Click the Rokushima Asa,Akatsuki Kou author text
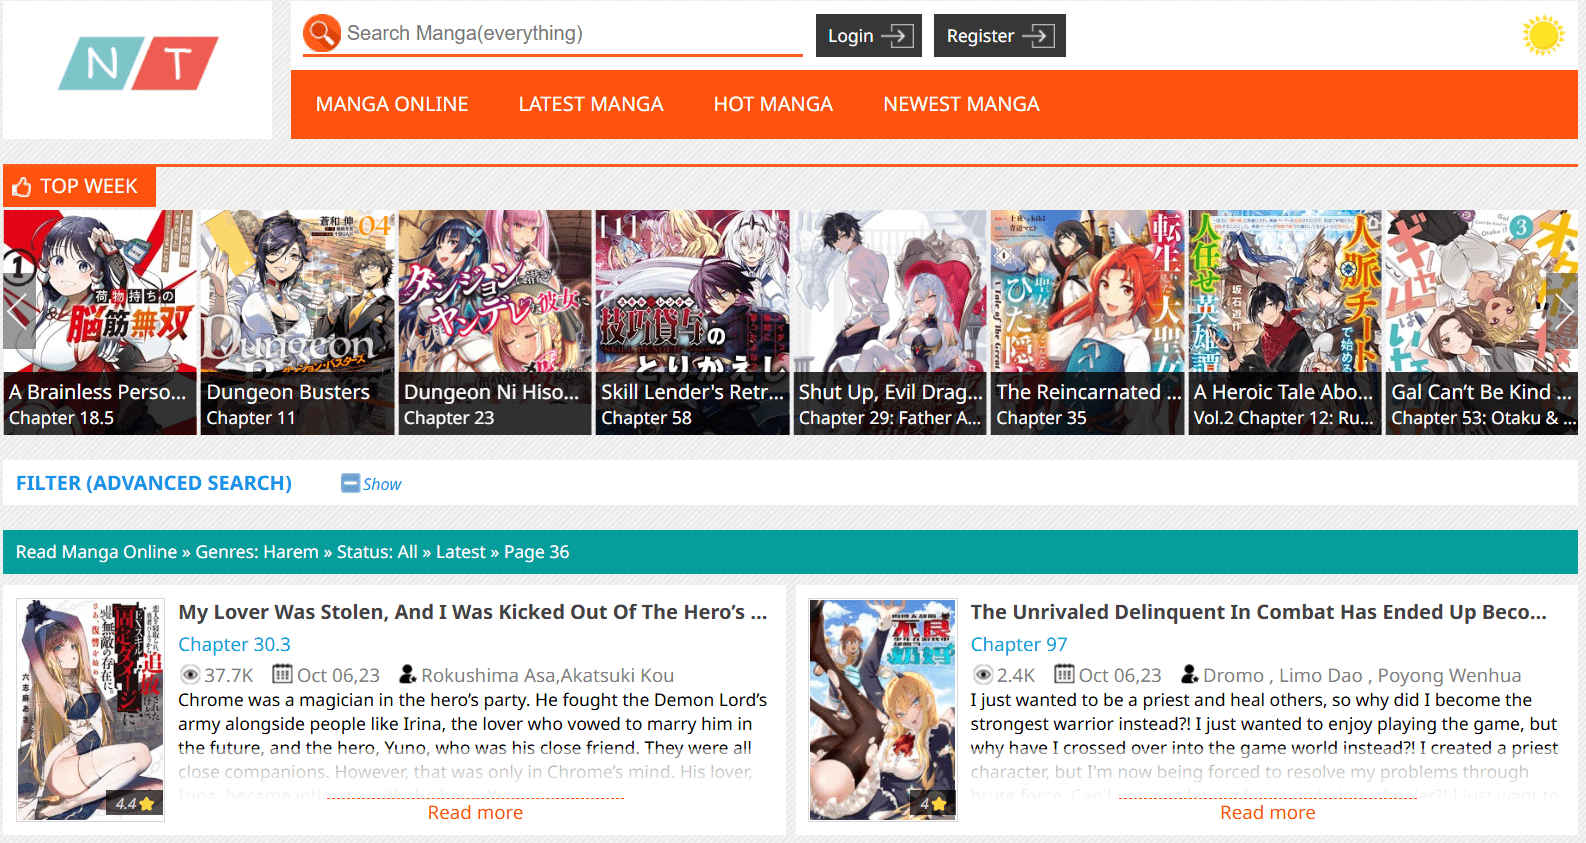Screen dimensions: 1586x843 [x=548, y=676]
